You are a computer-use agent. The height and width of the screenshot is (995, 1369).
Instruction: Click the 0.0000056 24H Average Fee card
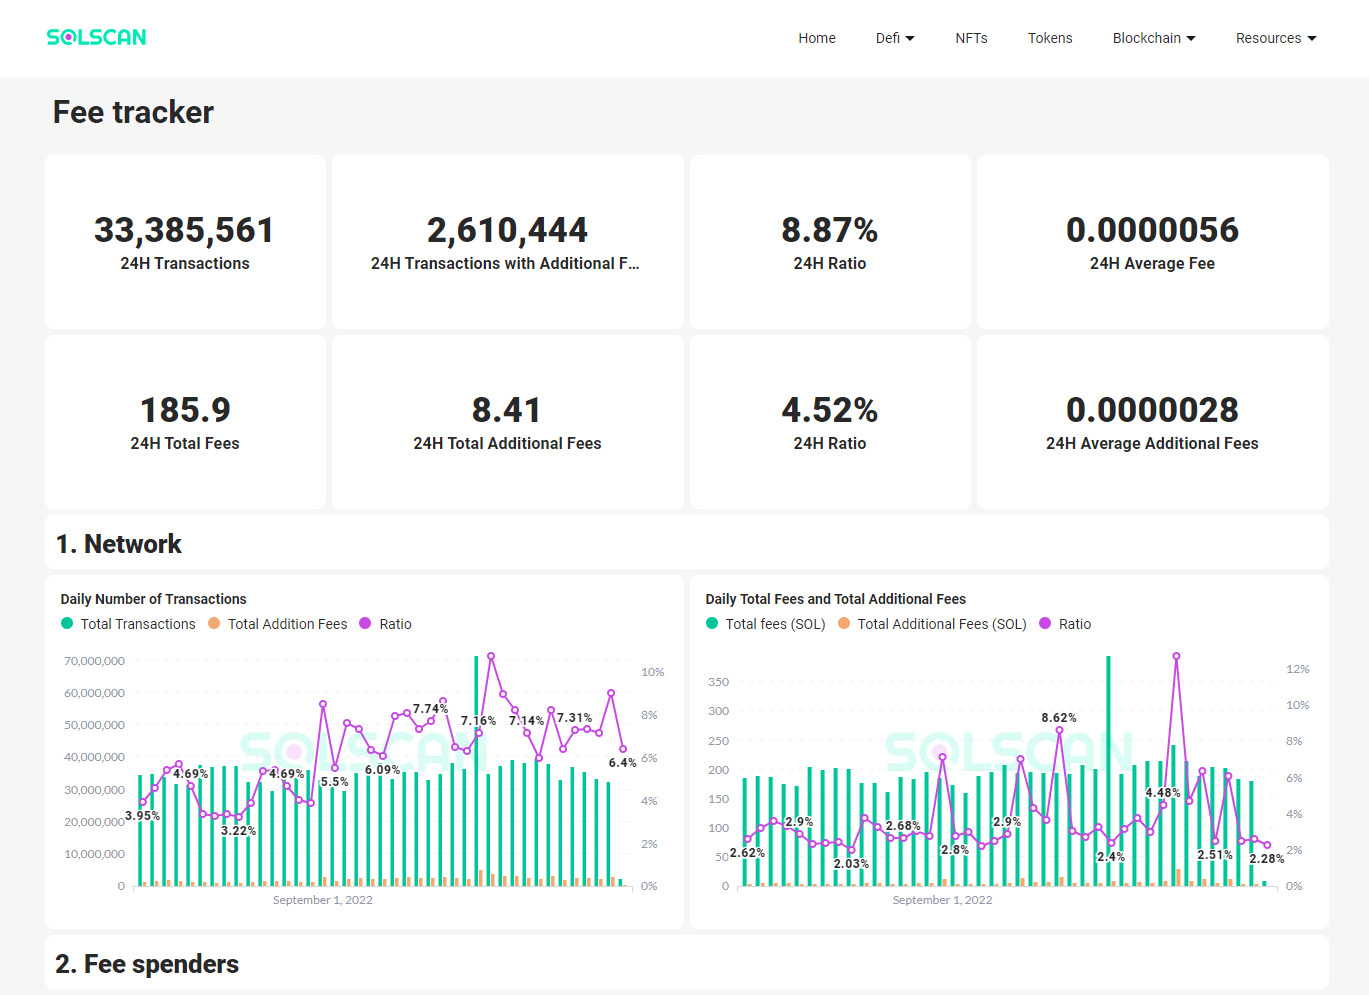point(1152,242)
